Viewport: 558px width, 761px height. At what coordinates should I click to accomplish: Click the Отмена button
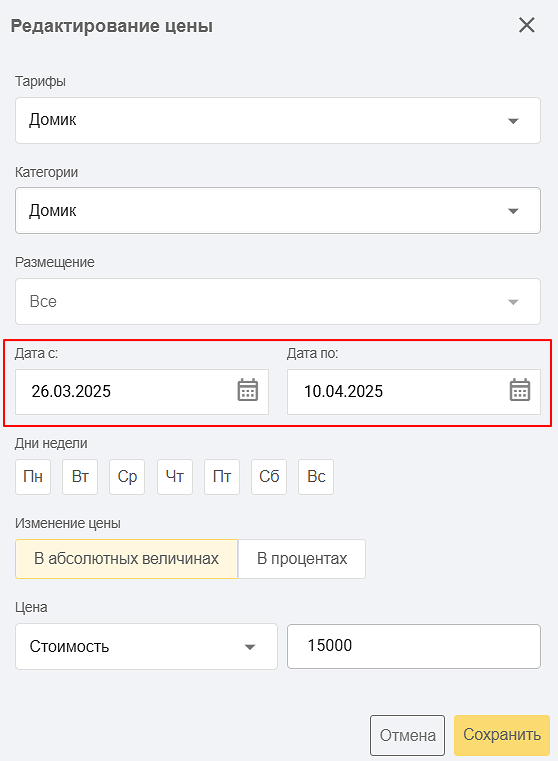click(x=407, y=735)
